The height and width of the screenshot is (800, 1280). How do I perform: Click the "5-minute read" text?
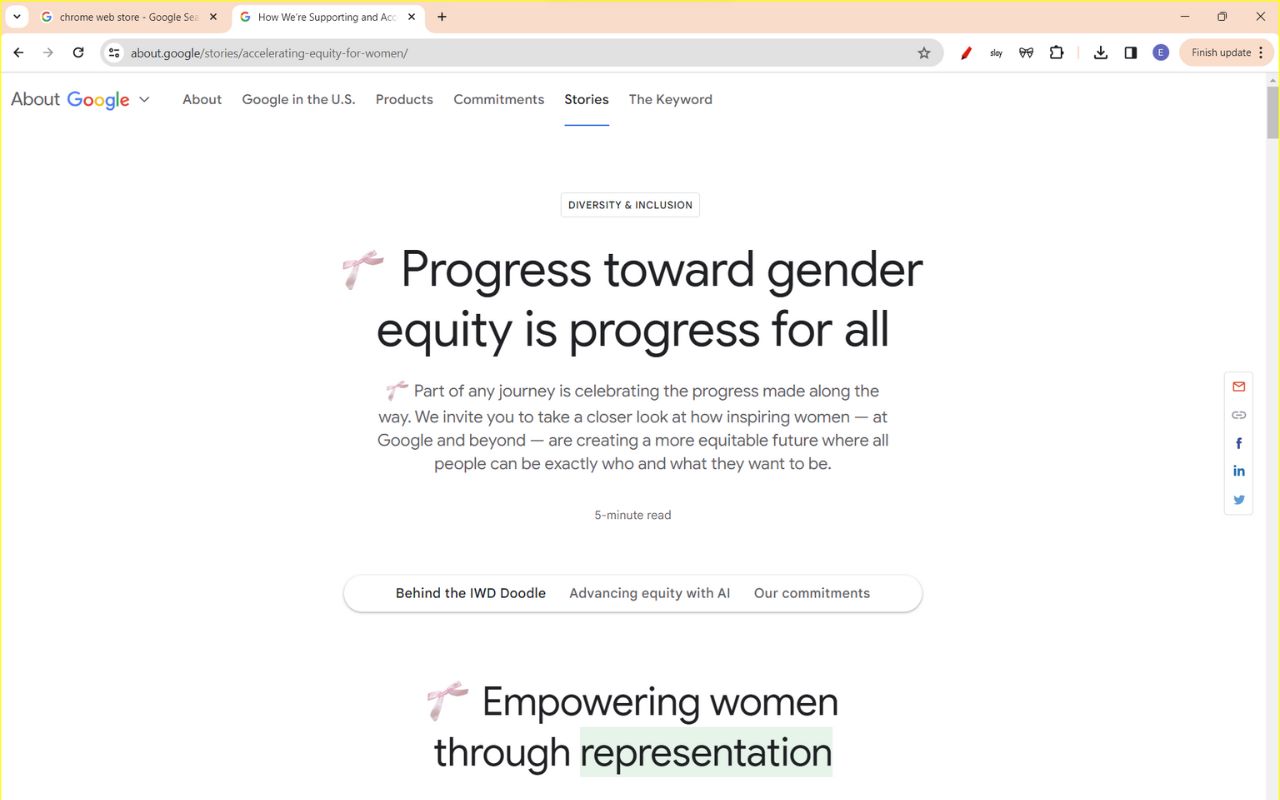coord(633,515)
